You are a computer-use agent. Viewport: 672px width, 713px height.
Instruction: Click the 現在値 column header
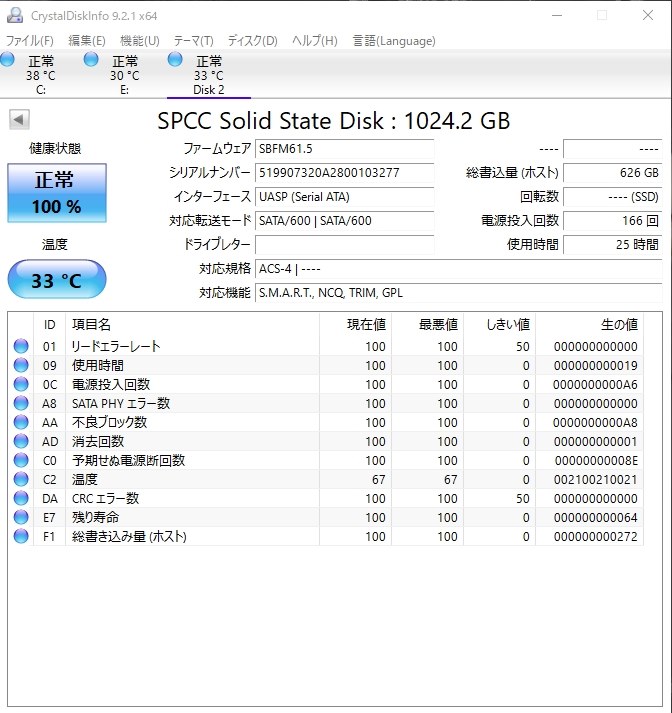pyautogui.click(x=356, y=325)
